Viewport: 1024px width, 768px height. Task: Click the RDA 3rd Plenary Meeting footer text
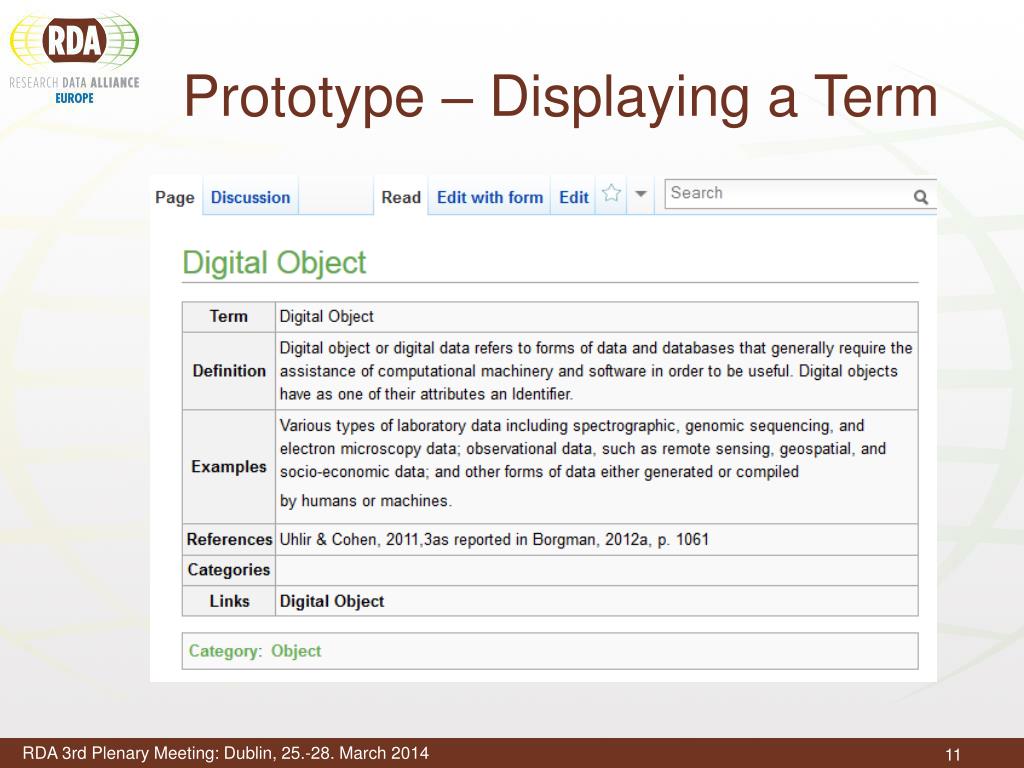point(226,753)
